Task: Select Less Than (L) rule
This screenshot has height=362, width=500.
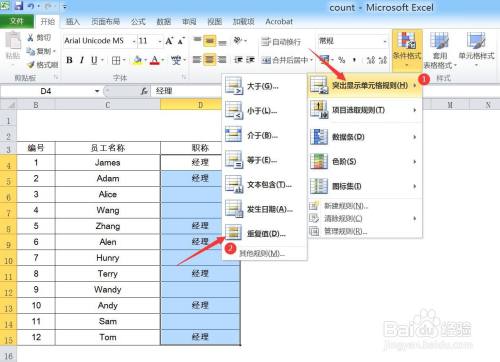Action: click(264, 111)
